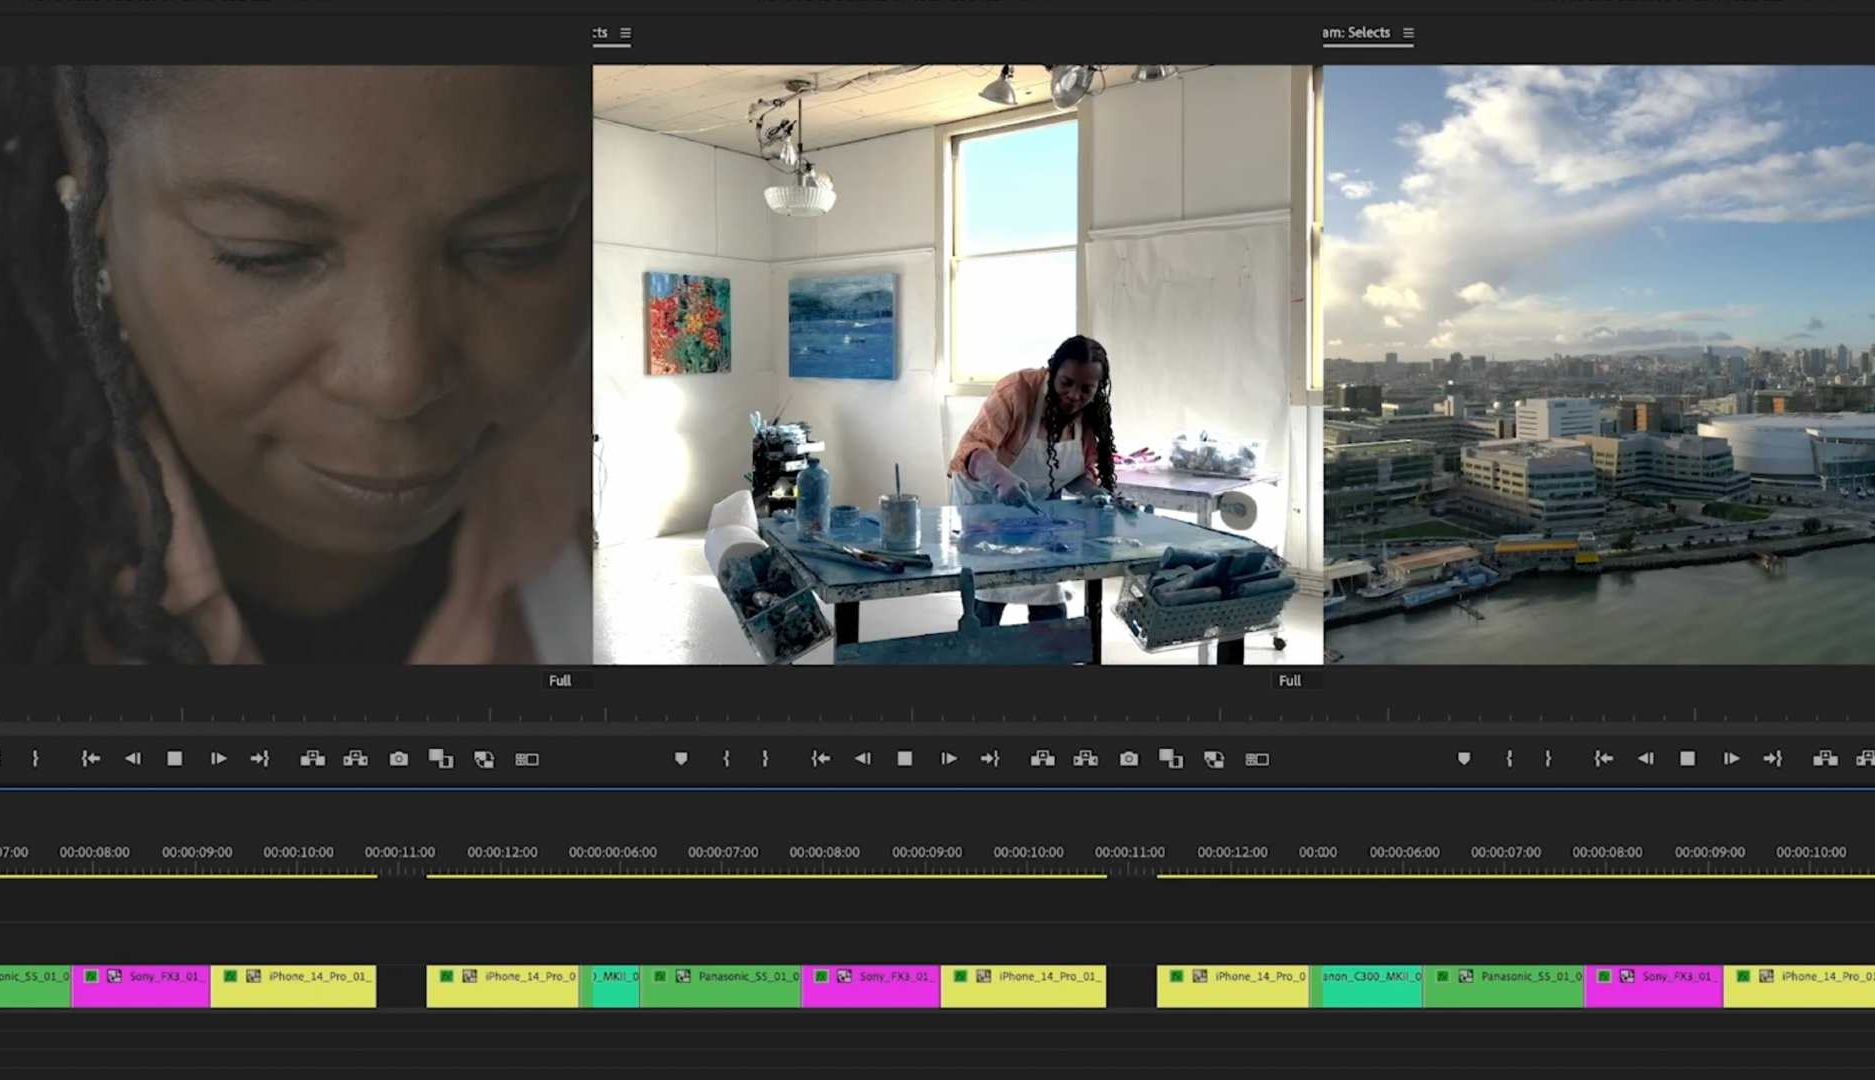Select the partially visible 'ts' panel tab
This screenshot has height=1080, width=1875.
(x=600, y=33)
